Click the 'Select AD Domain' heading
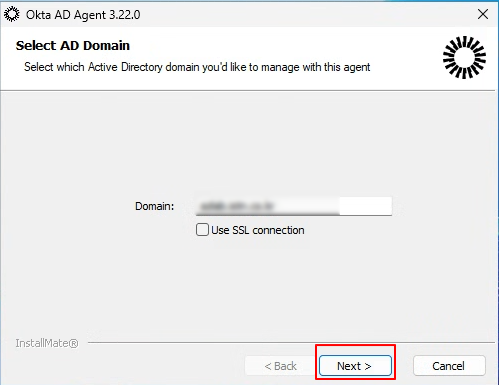 pyautogui.click(x=73, y=46)
